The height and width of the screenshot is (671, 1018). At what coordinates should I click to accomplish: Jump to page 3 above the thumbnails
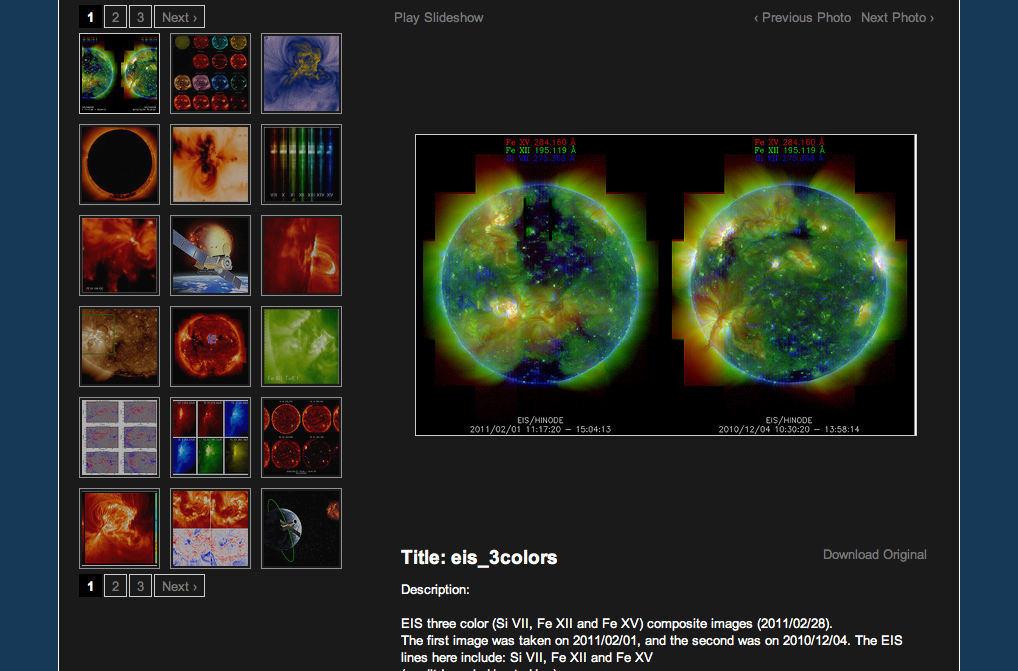click(x=140, y=17)
